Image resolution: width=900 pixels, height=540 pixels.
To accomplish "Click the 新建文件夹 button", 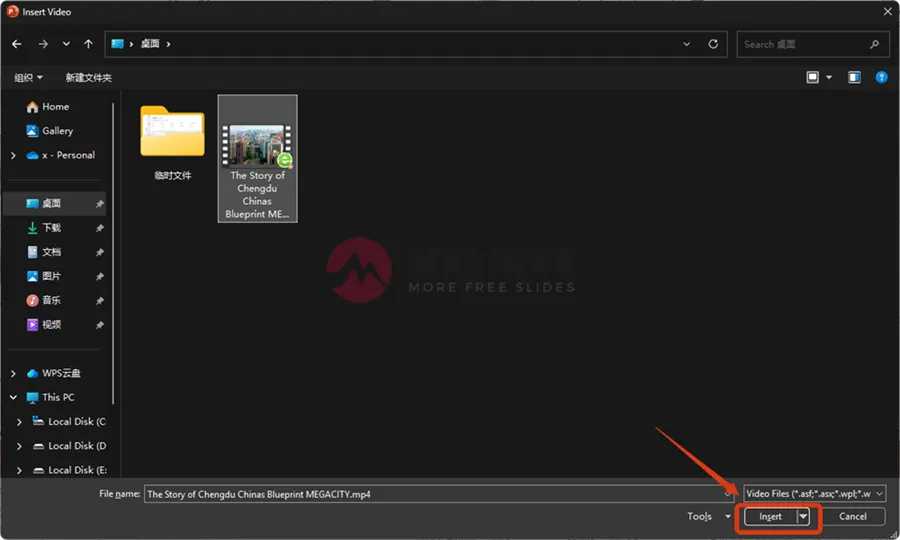I will [x=88, y=77].
